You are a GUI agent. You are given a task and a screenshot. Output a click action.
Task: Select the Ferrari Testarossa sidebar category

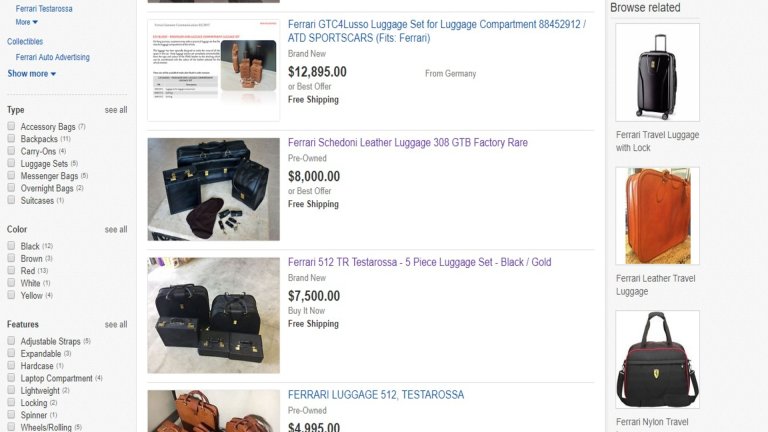pos(44,9)
